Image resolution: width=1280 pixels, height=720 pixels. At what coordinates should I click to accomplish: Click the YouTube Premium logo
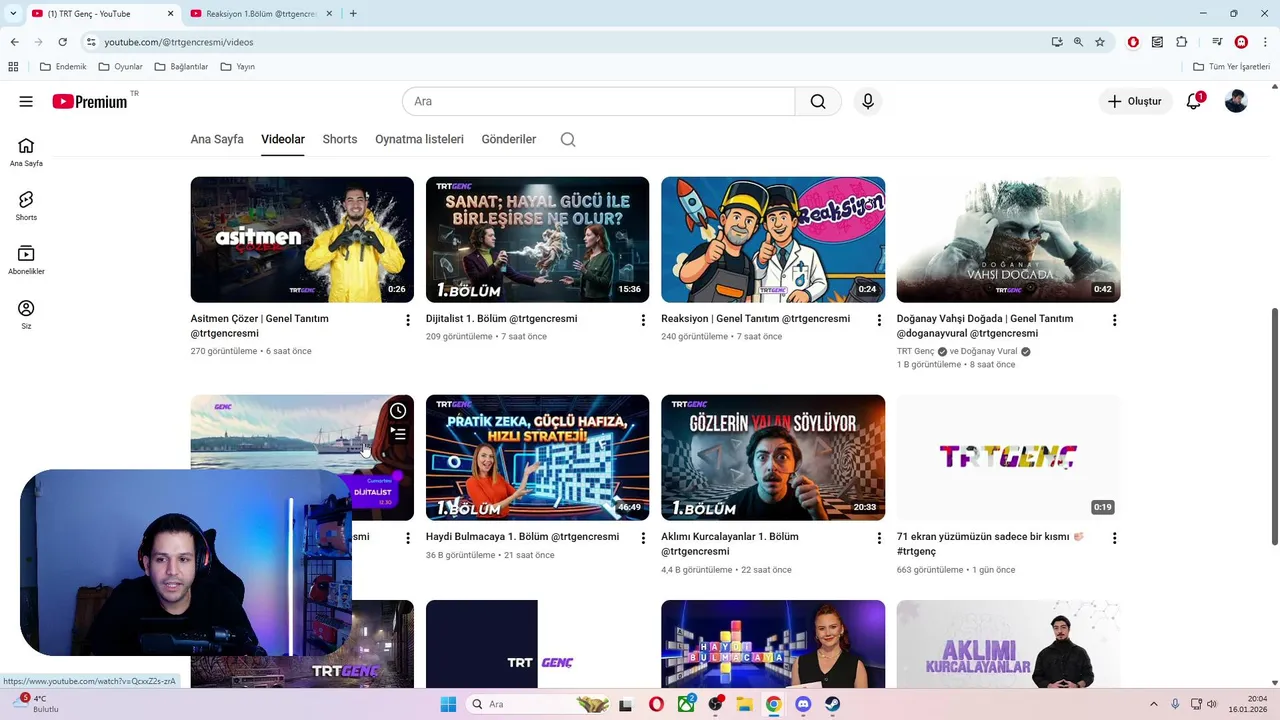90,101
